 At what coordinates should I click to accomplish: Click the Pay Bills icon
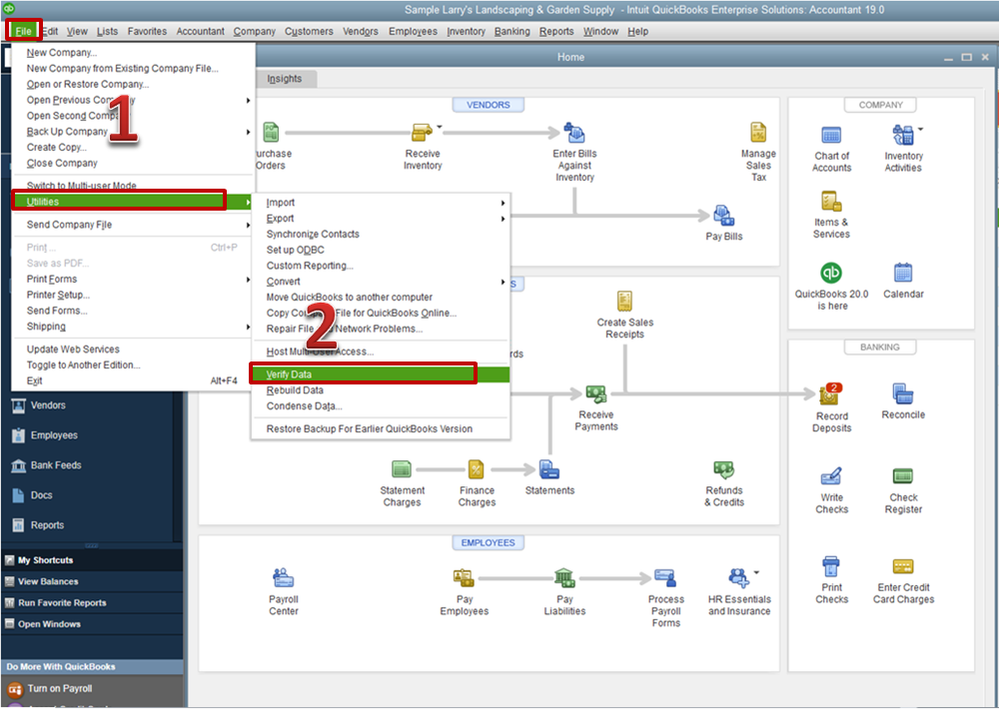pyautogui.click(x=723, y=215)
